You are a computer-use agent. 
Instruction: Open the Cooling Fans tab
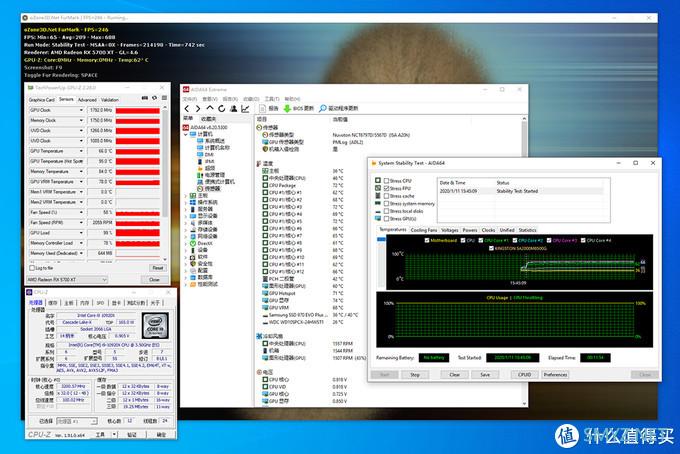pyautogui.click(x=424, y=230)
